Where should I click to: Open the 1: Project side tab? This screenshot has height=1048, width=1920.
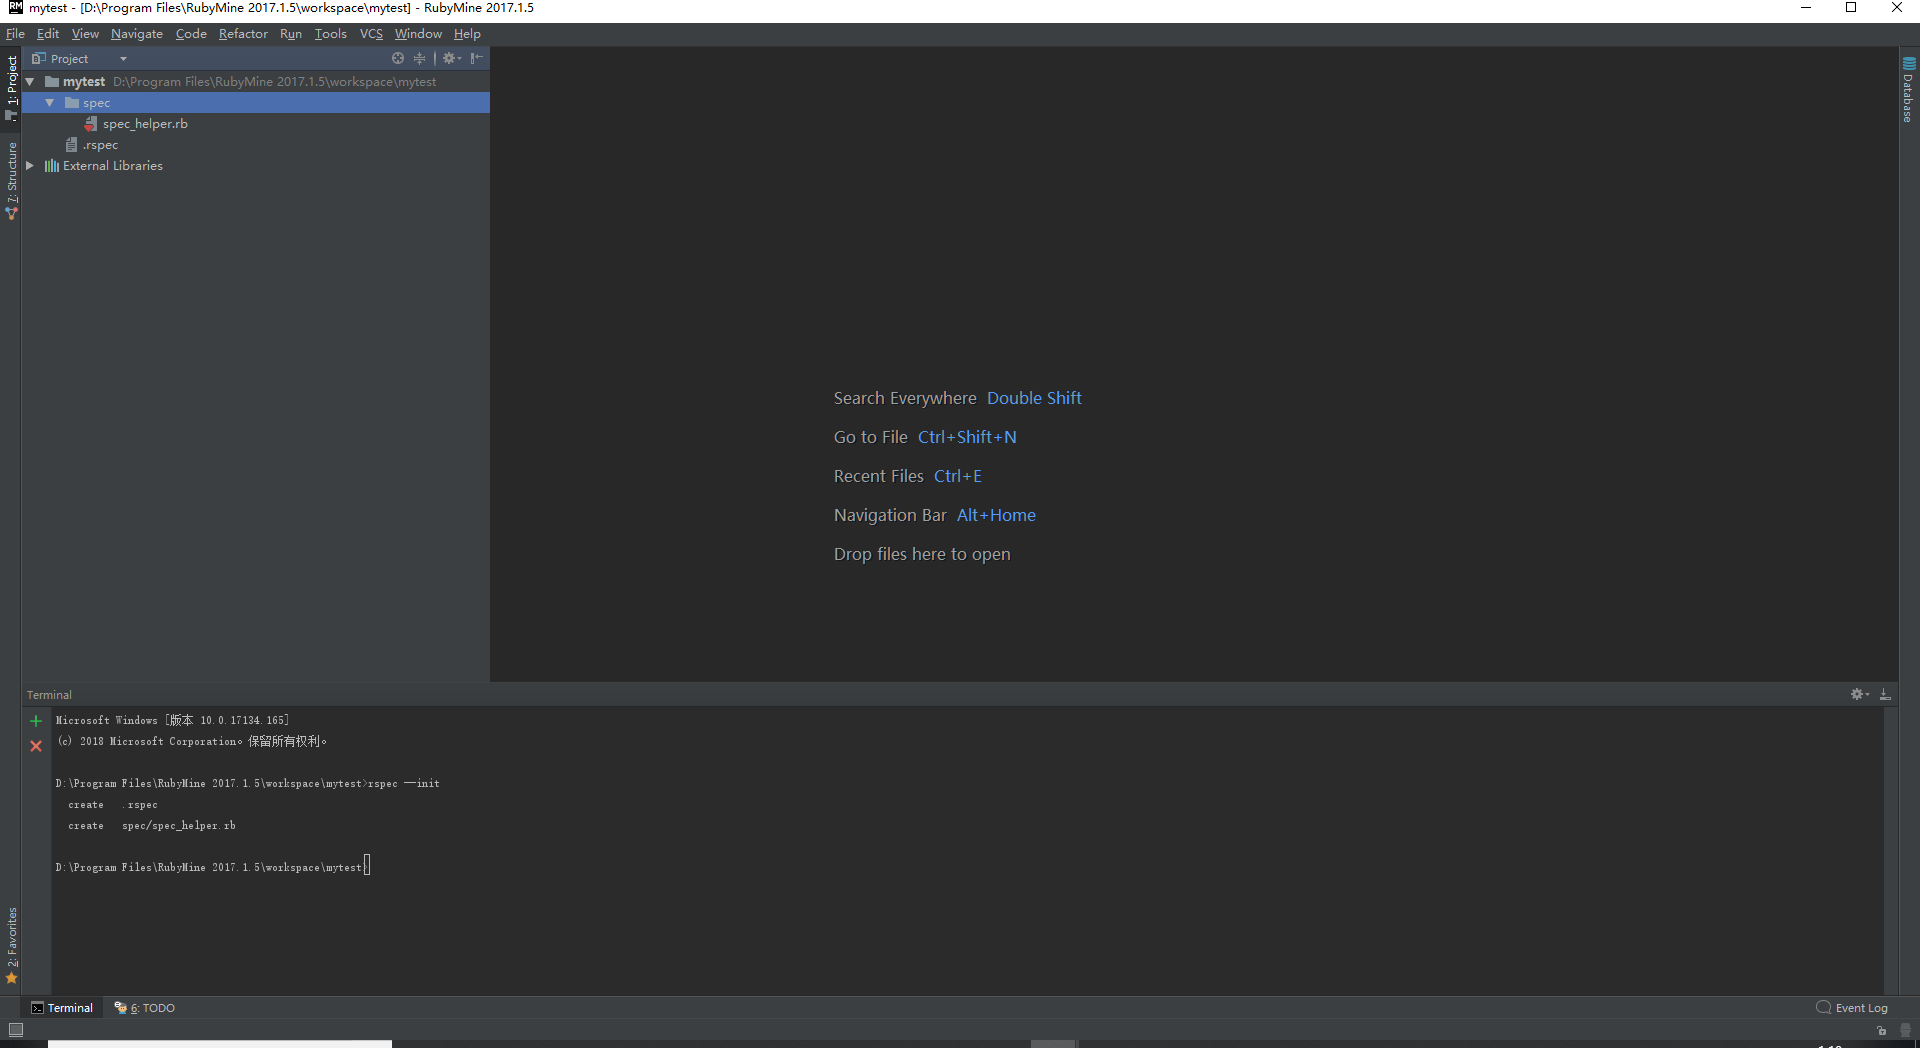tap(11, 88)
